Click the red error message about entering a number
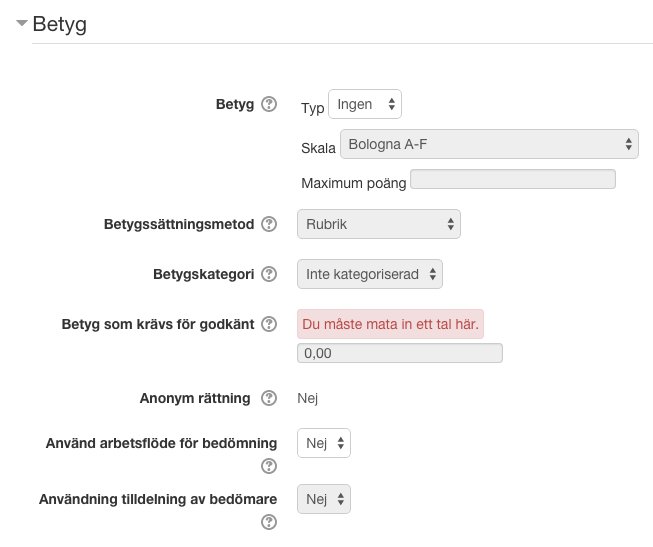Viewport: 653px width, 547px height. (x=390, y=324)
